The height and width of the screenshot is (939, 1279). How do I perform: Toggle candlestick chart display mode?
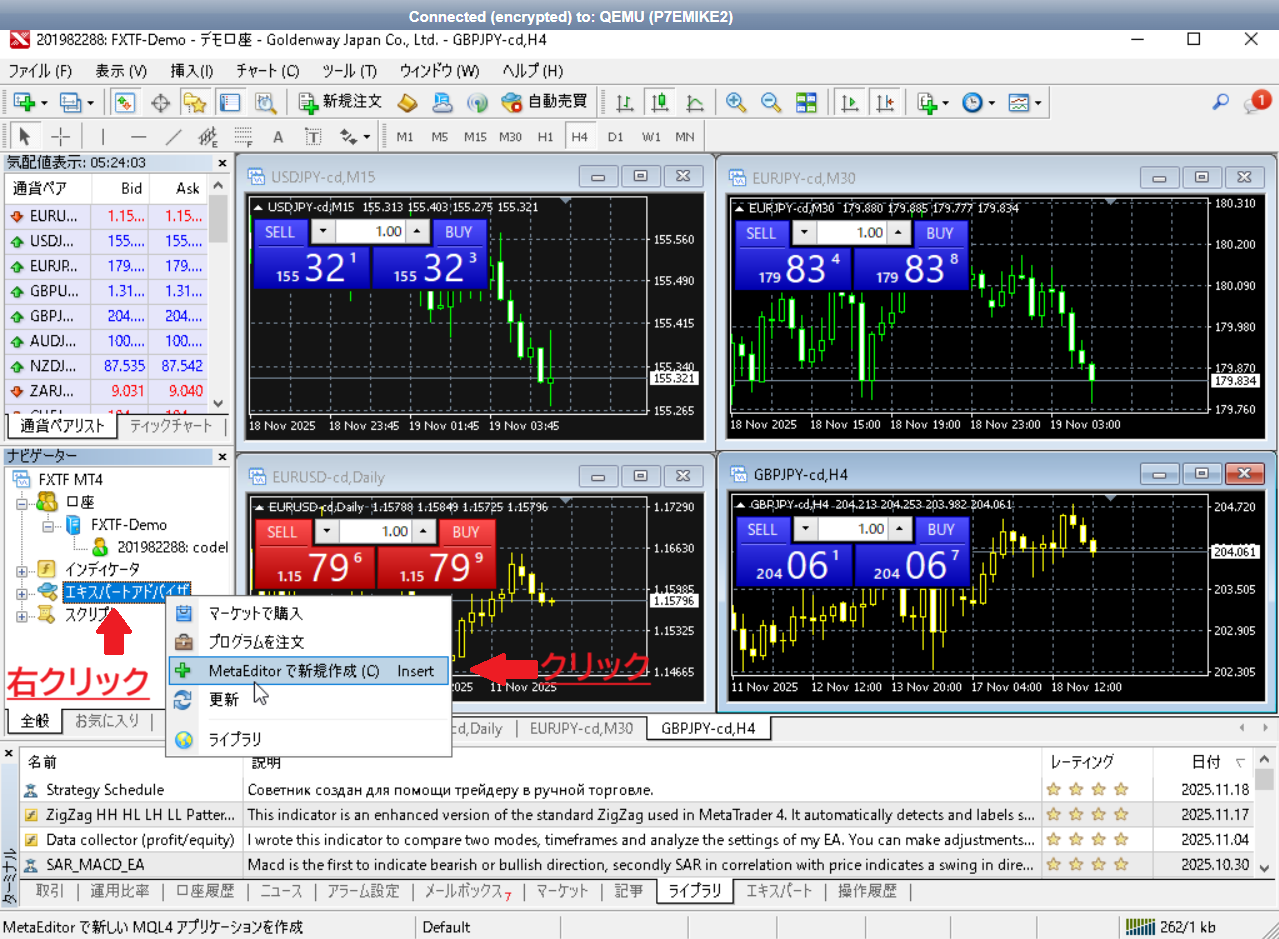(659, 102)
